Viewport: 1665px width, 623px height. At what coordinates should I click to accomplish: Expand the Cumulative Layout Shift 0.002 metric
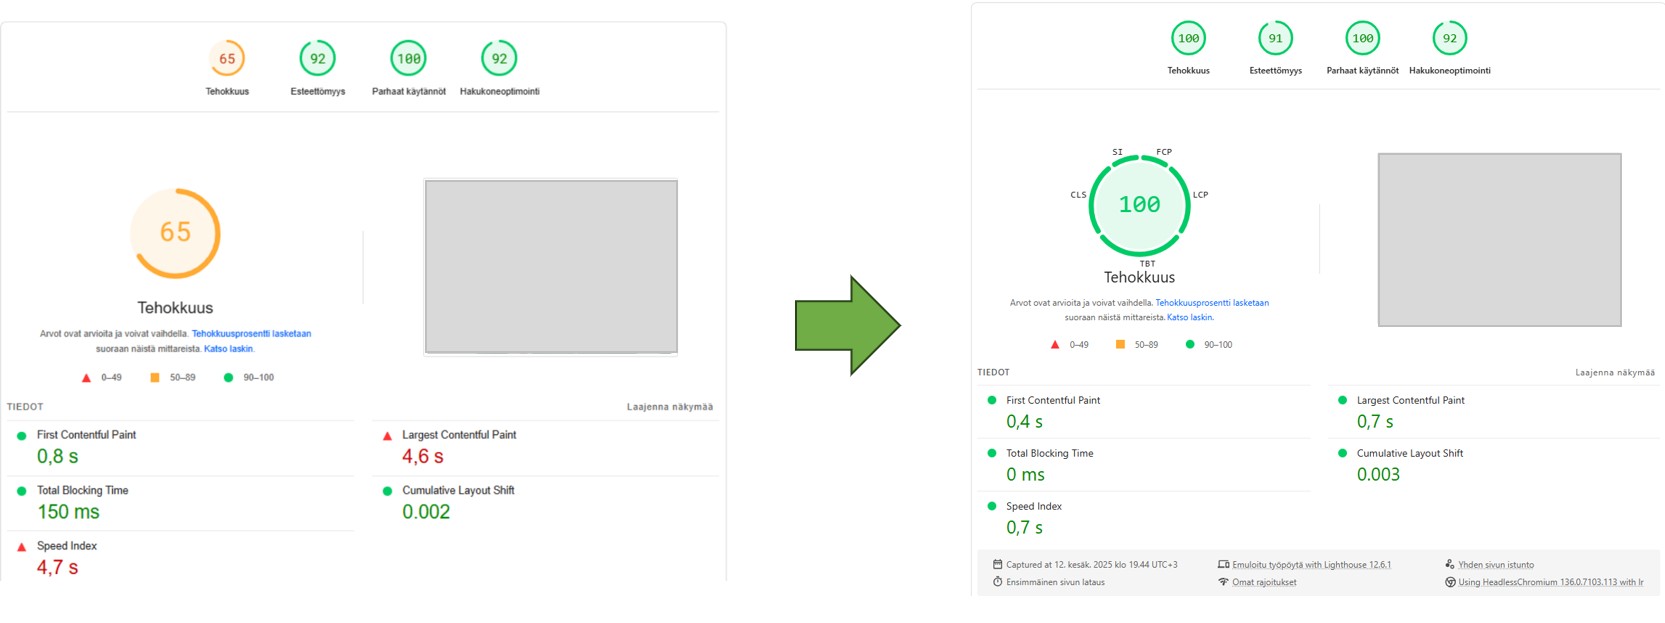pos(546,502)
